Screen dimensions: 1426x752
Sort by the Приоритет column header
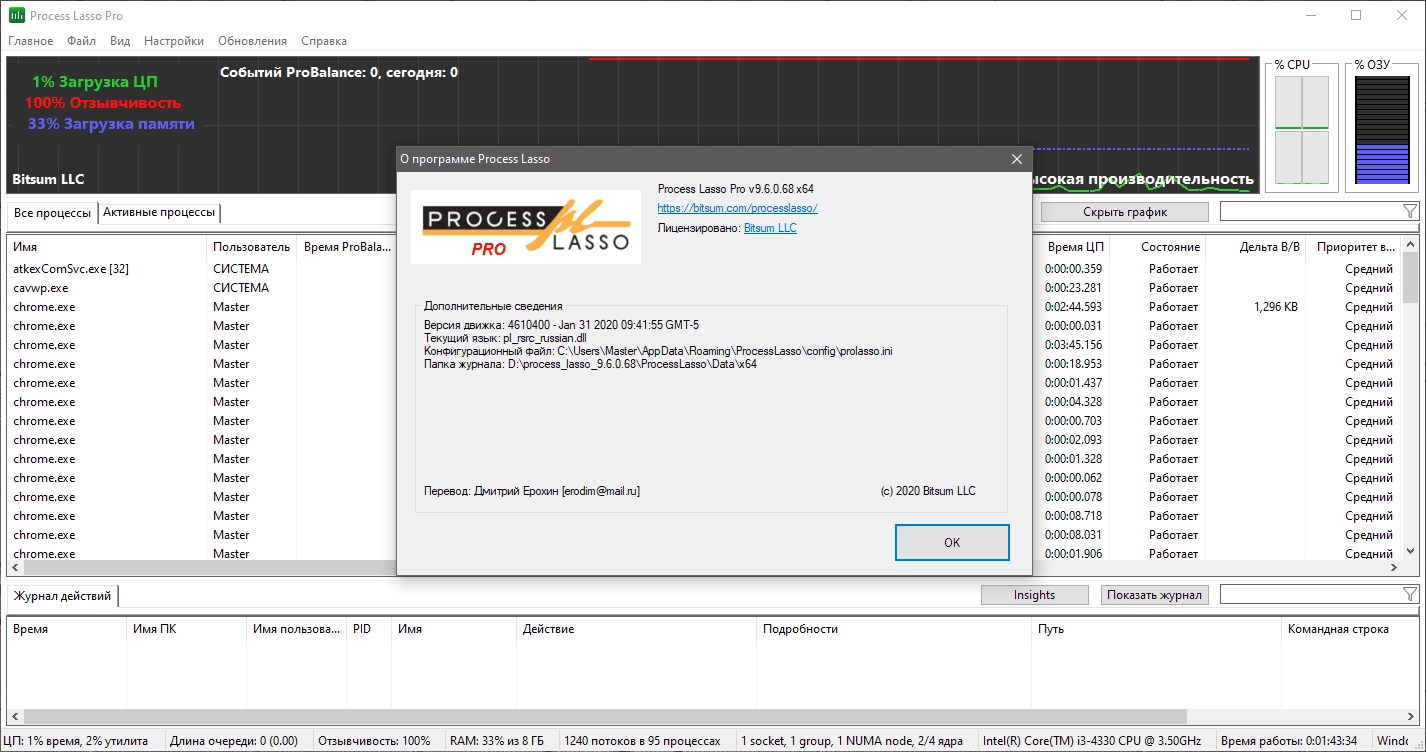pyautogui.click(x=1353, y=247)
